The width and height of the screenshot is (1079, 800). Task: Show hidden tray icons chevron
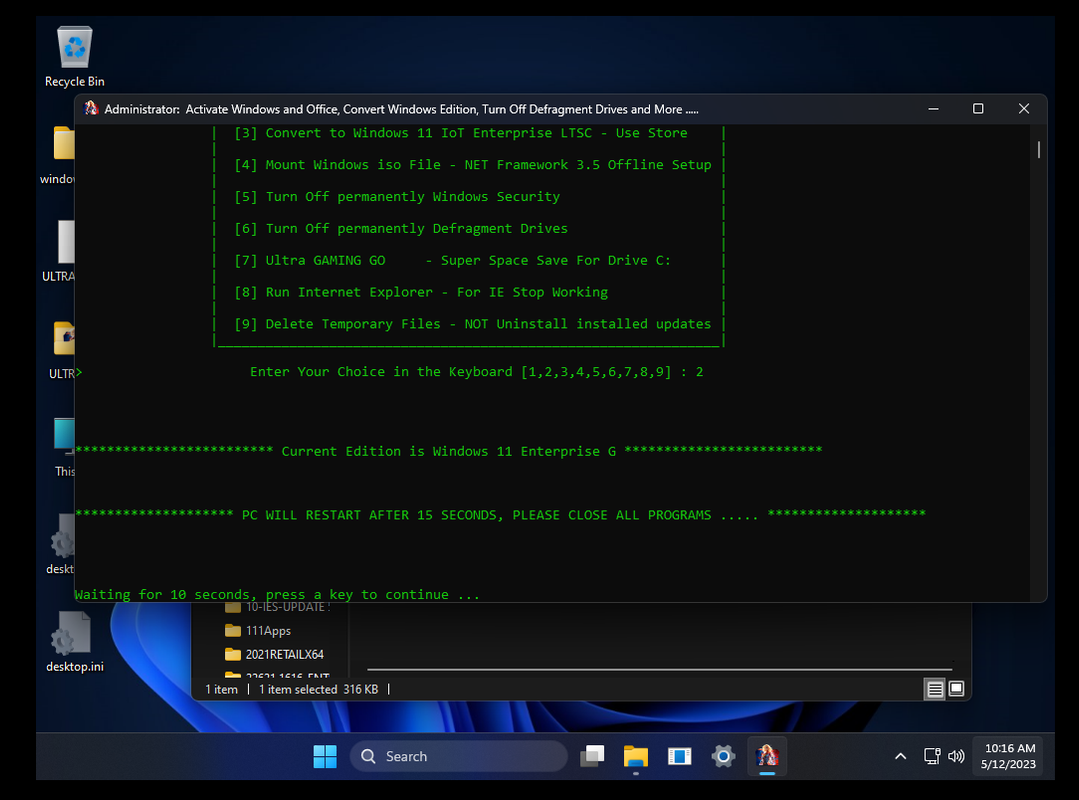900,756
